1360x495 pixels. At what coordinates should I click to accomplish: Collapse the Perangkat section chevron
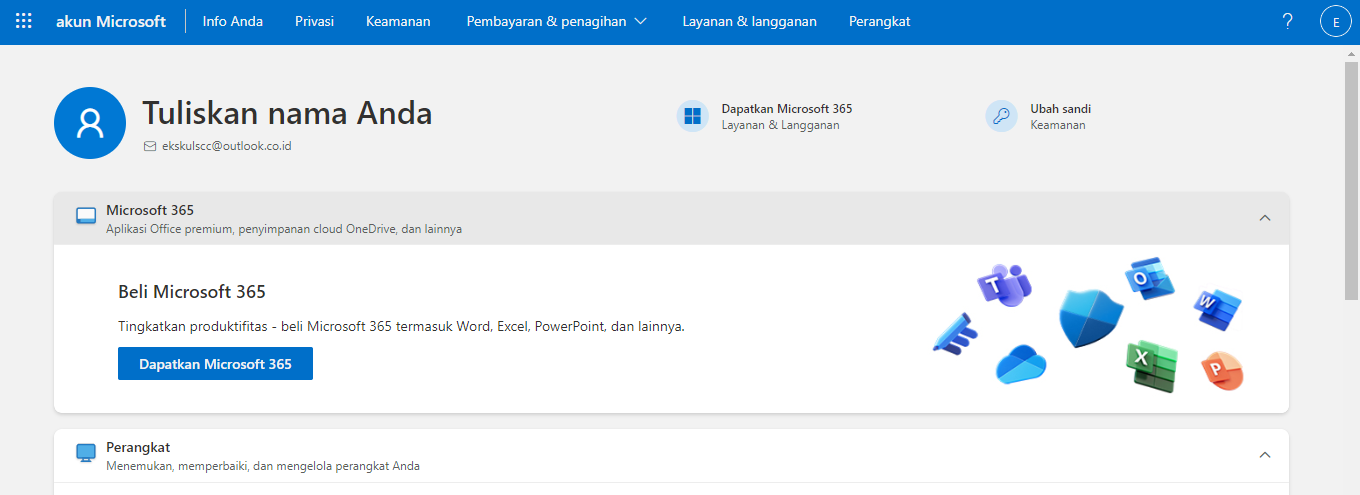[1264, 455]
